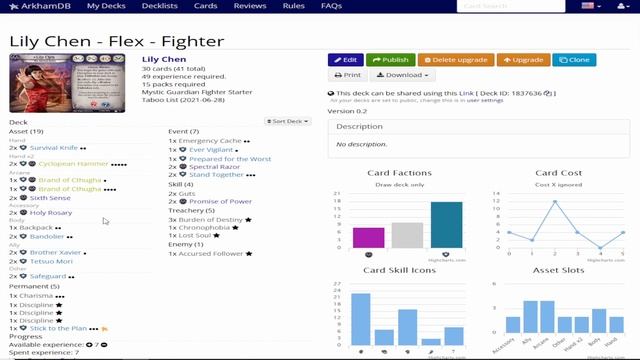This screenshot has width=640, height=360.
Task: Click the Card Cost peak point at 2
Action: tap(555, 202)
